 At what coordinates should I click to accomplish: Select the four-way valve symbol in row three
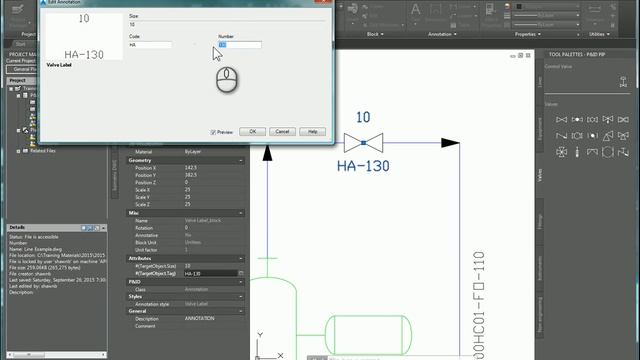[561, 152]
